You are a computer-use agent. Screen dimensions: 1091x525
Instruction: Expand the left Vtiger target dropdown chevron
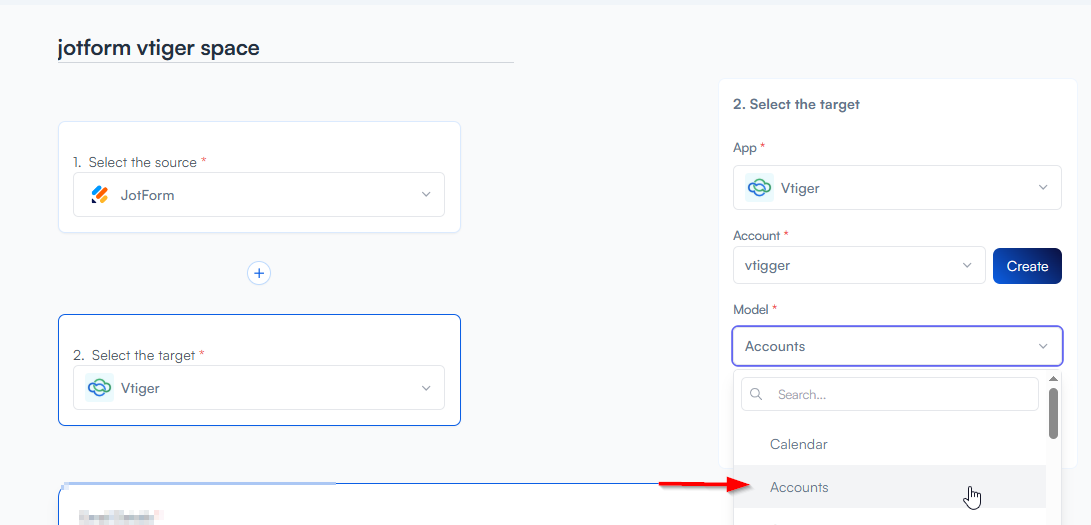426,388
